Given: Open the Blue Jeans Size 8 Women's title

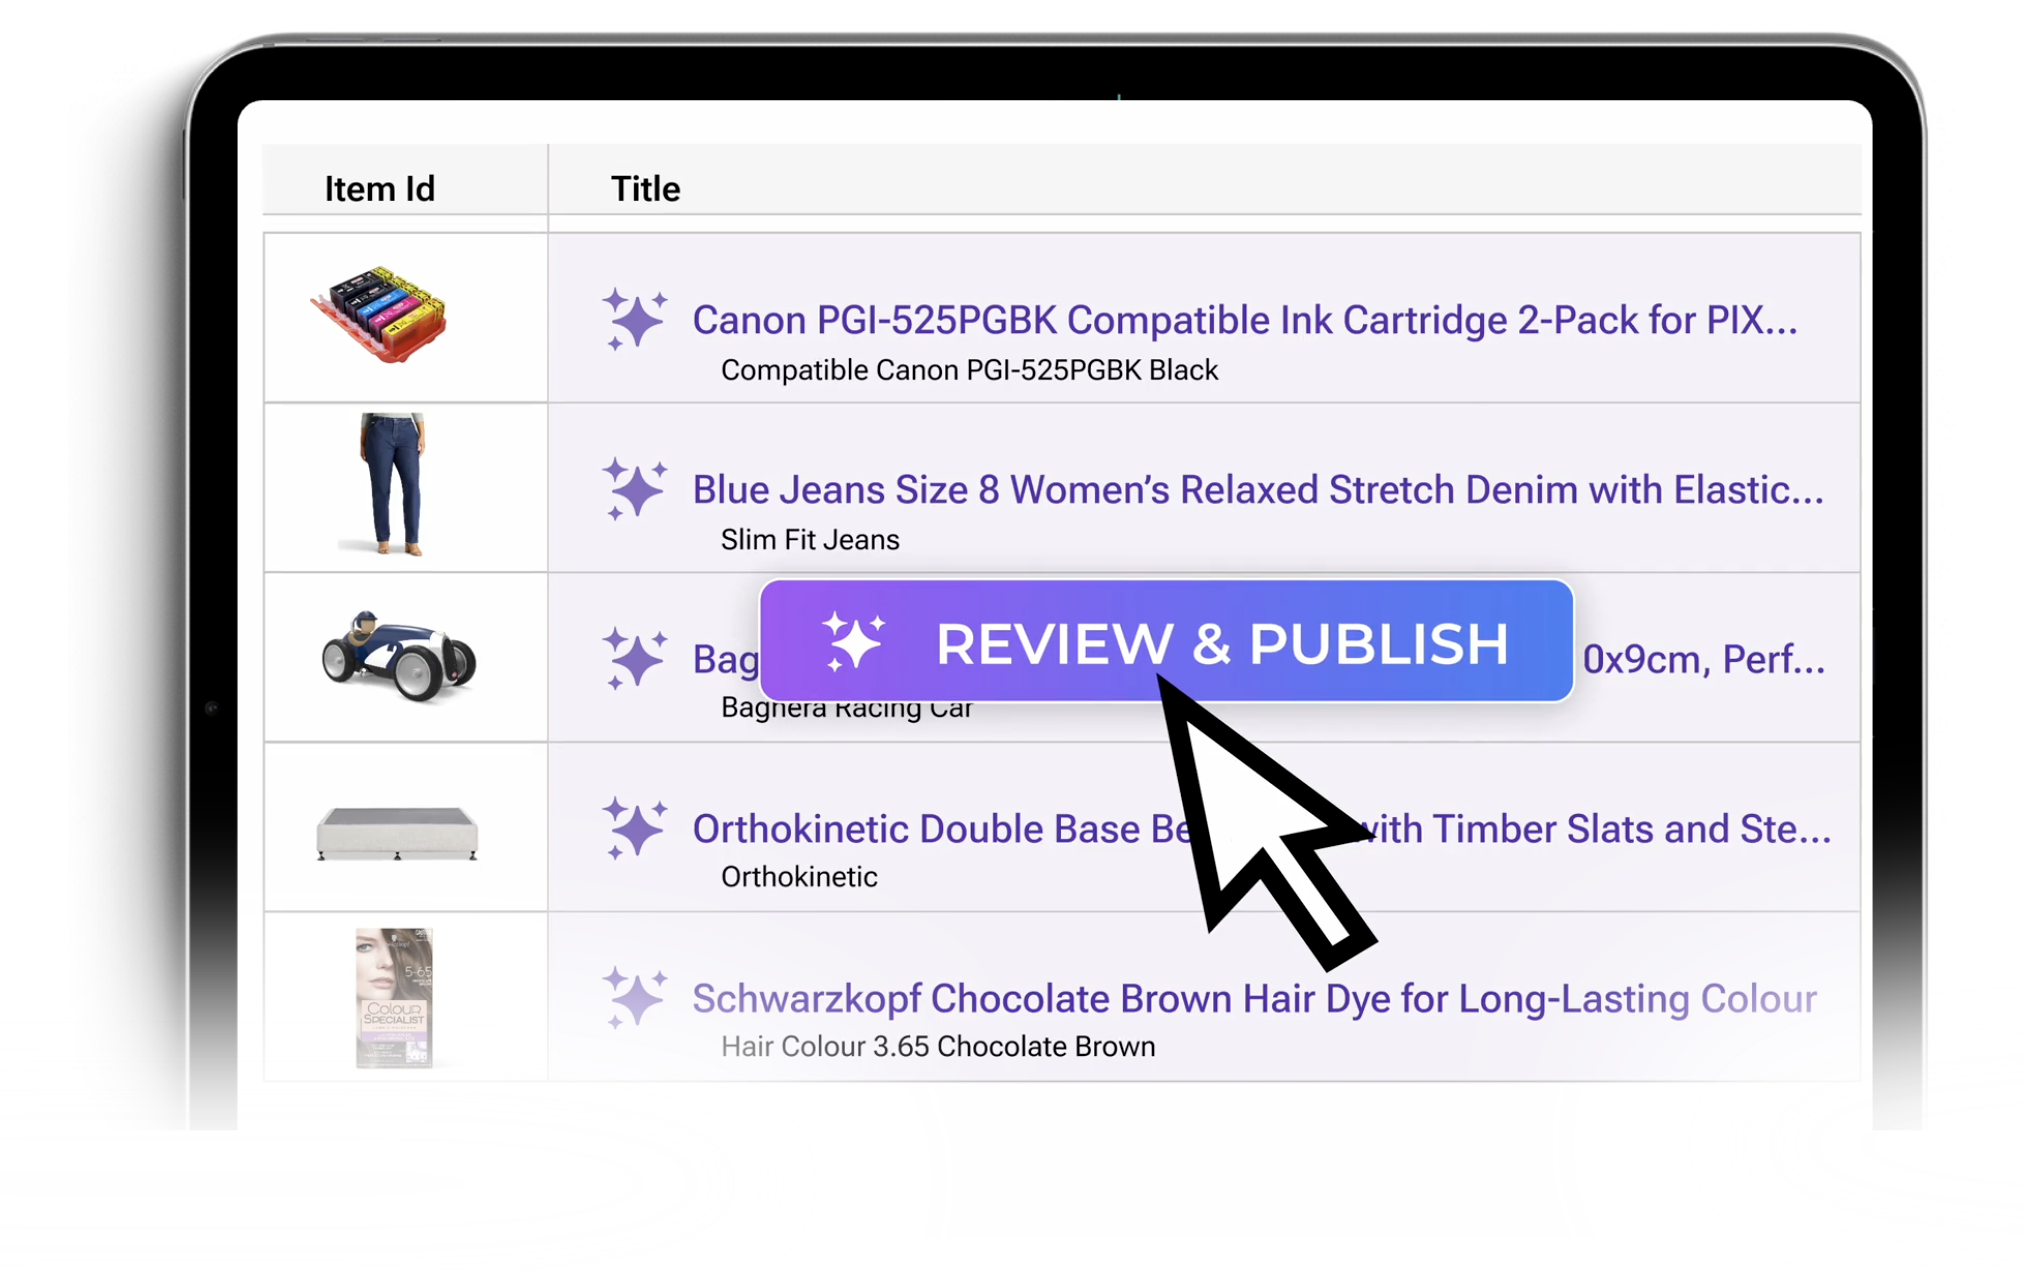Looking at the screenshot, I should coord(1258,490).
